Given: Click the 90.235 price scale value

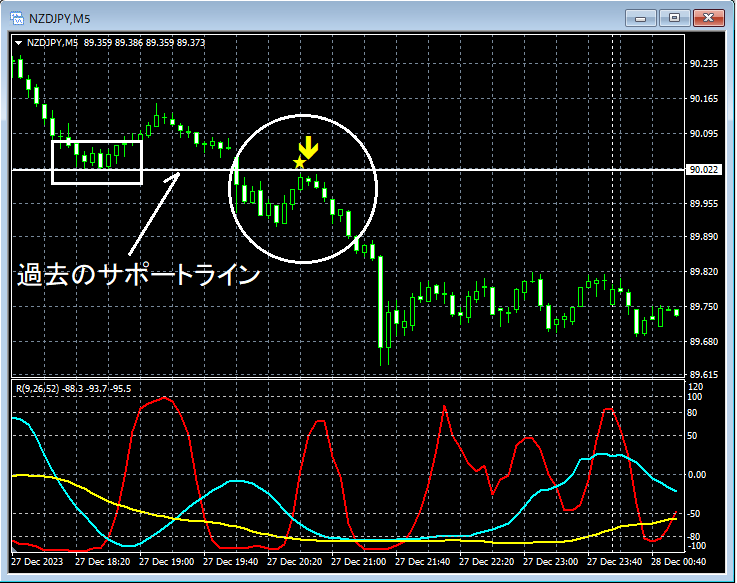Looking at the screenshot, I should [x=704, y=63].
